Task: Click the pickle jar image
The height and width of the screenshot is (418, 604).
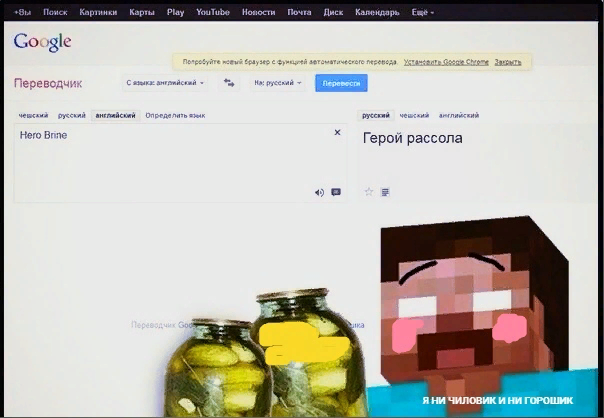Action: (266, 354)
